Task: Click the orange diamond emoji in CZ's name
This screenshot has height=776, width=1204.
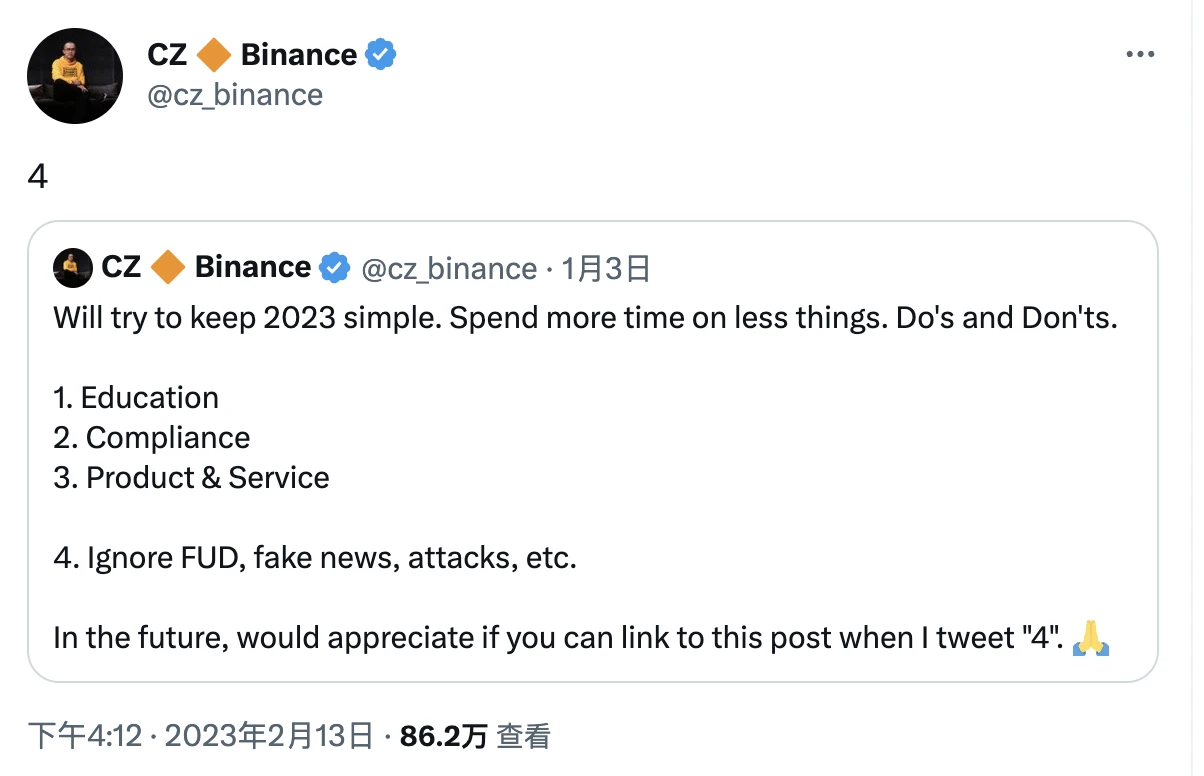Action: [x=212, y=55]
